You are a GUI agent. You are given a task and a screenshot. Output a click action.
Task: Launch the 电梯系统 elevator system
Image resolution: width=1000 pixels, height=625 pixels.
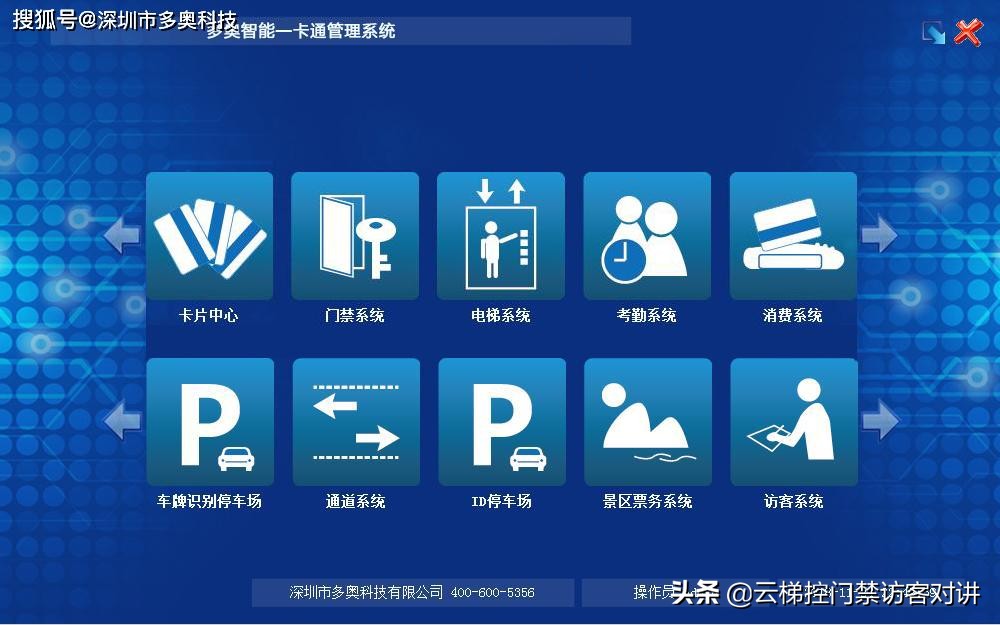pos(500,236)
